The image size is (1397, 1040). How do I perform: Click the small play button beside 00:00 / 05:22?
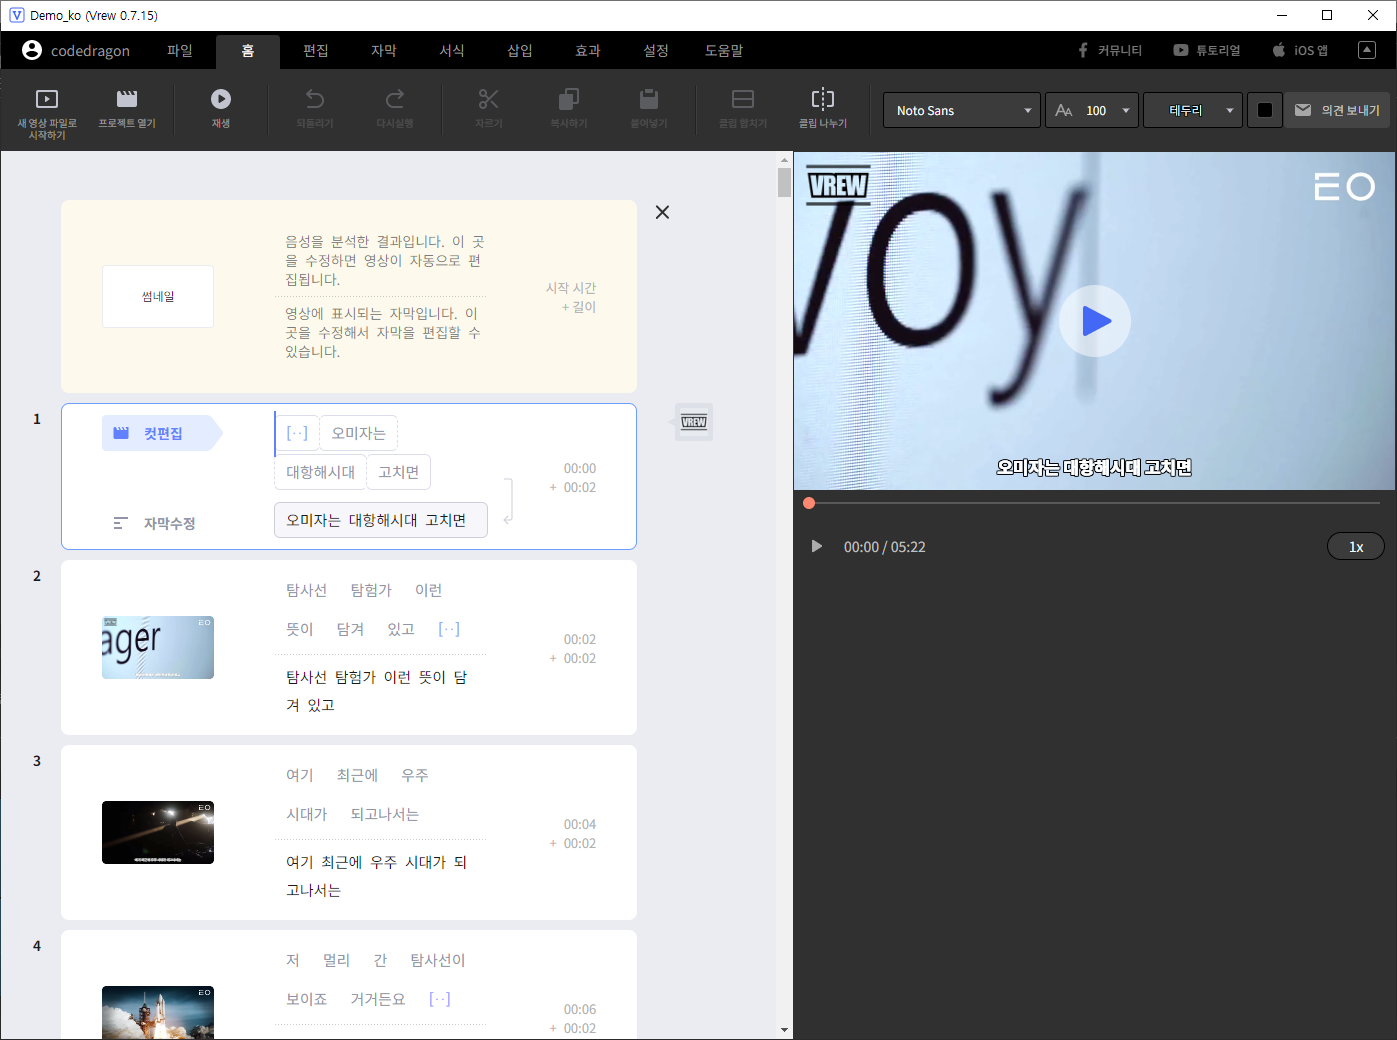coord(816,546)
